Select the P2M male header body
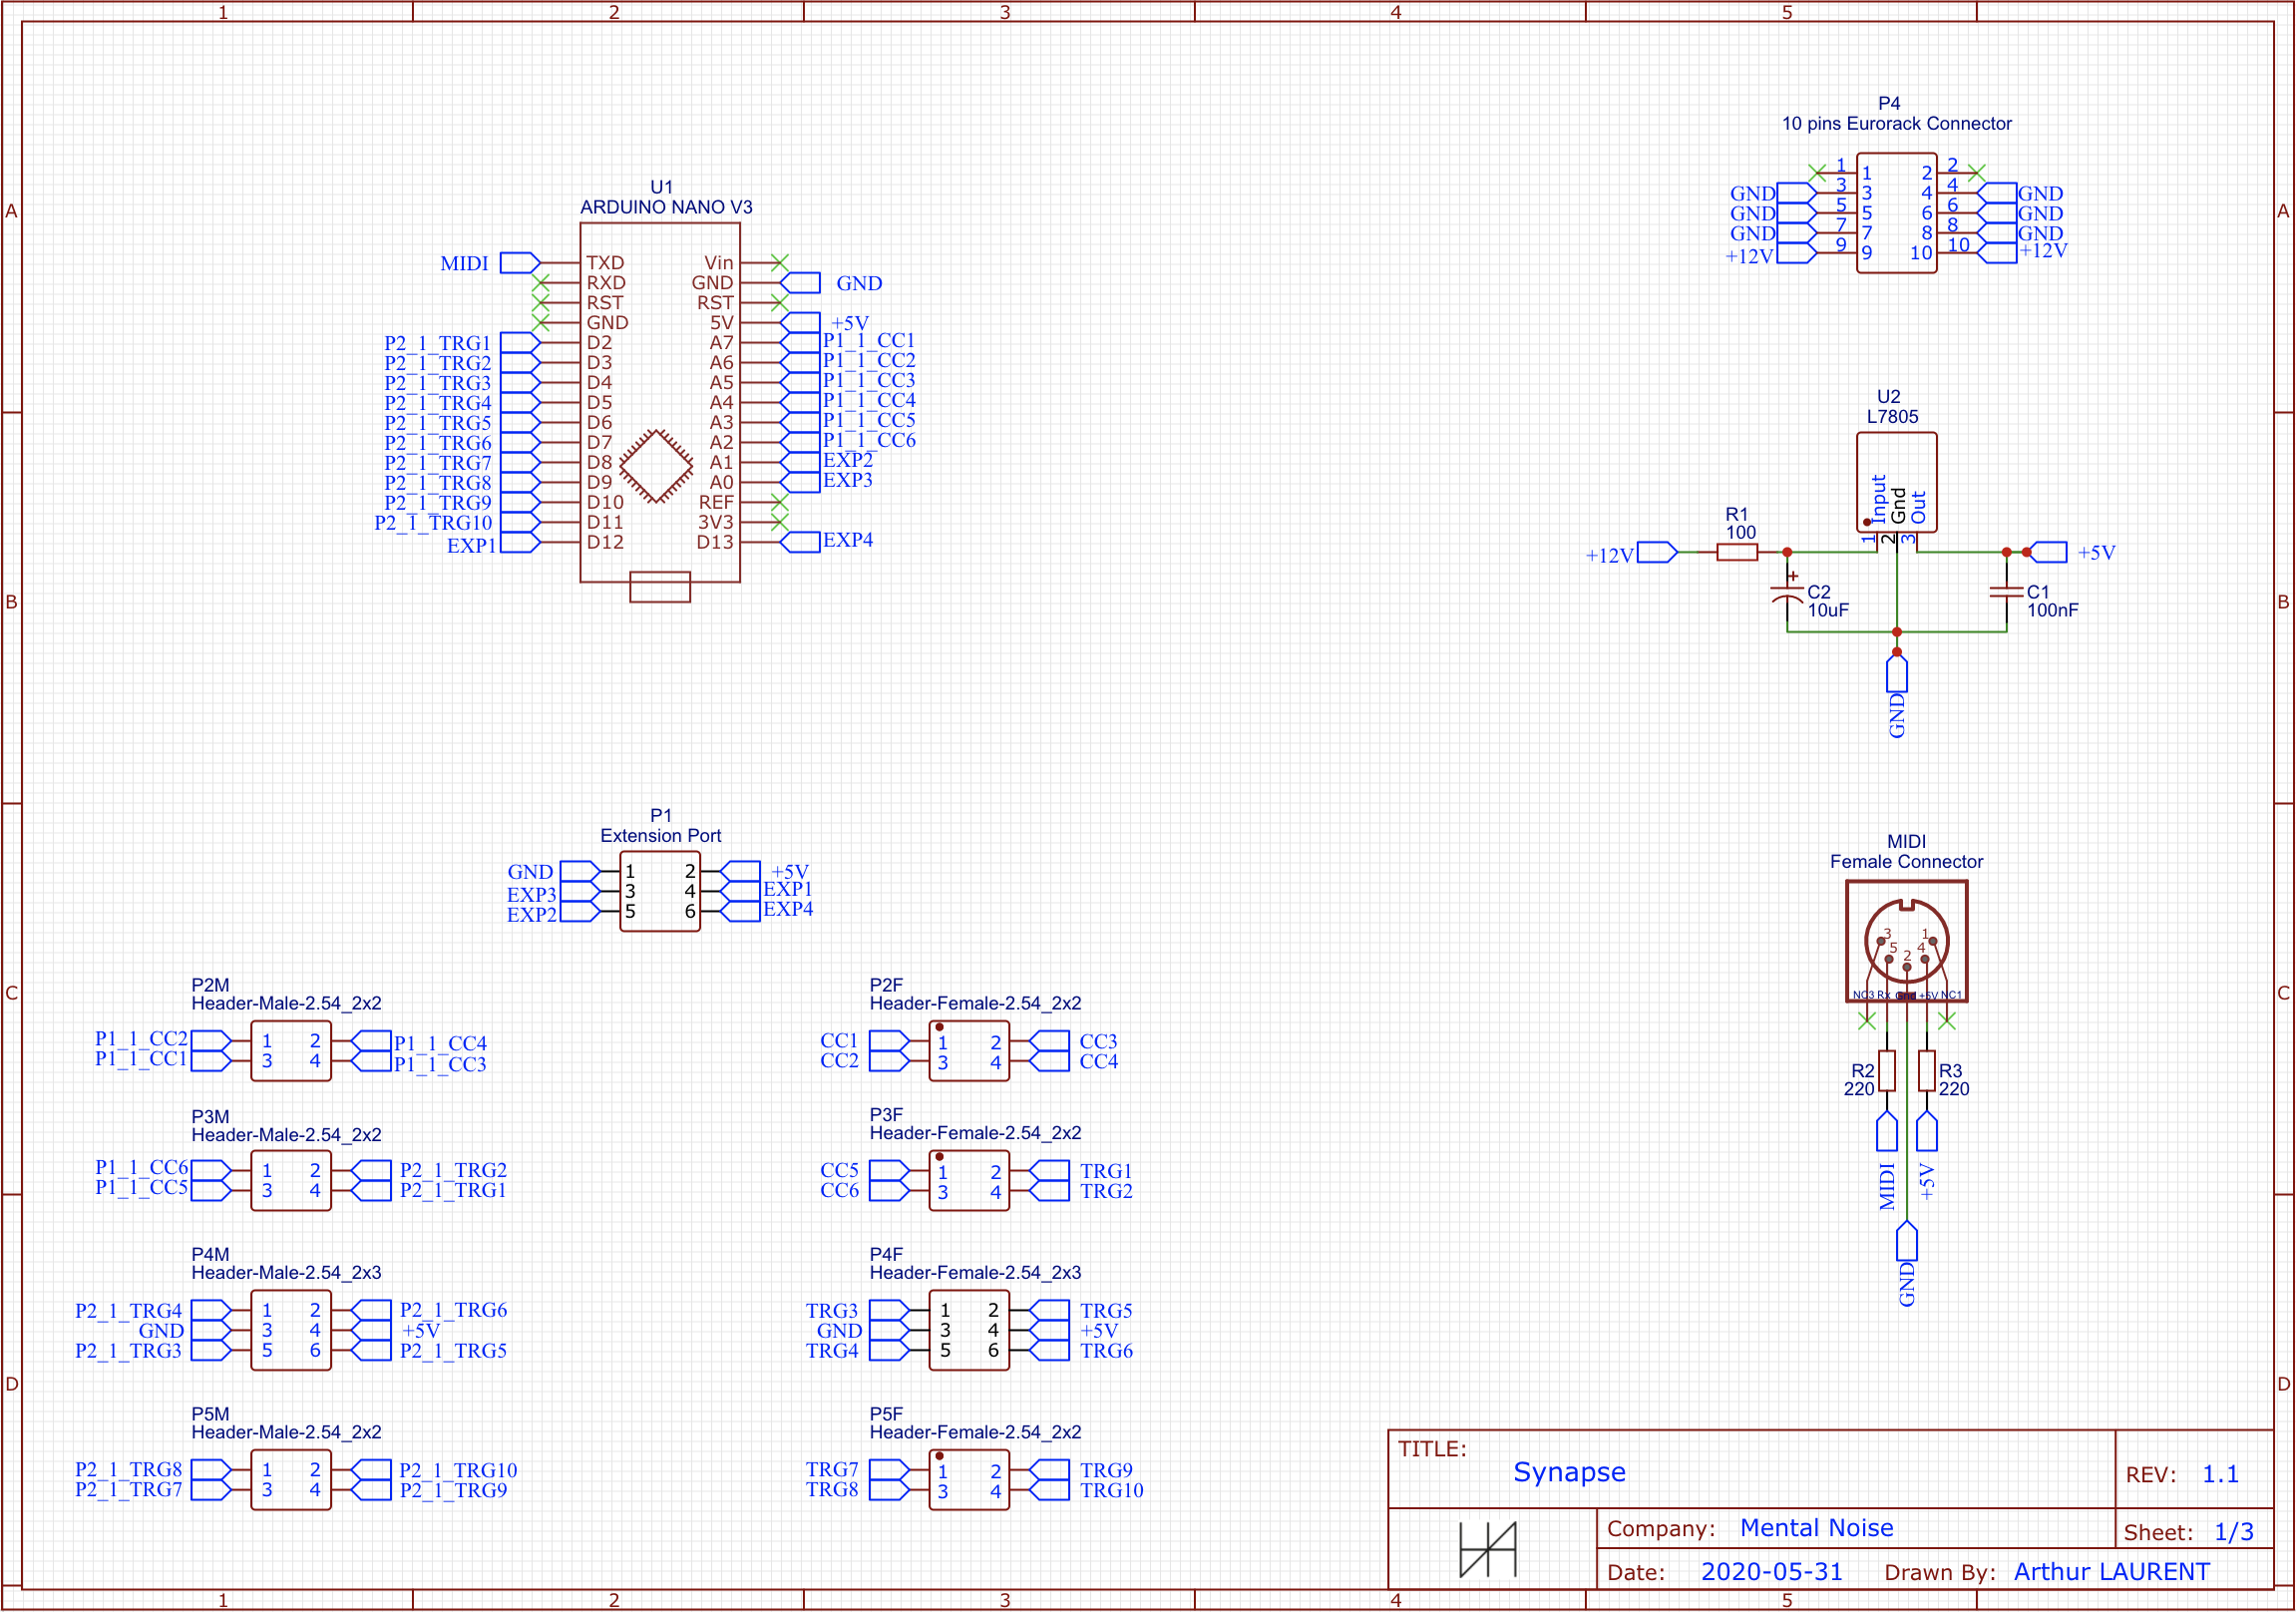Viewport: 2296px width, 1612px height. click(290, 1050)
